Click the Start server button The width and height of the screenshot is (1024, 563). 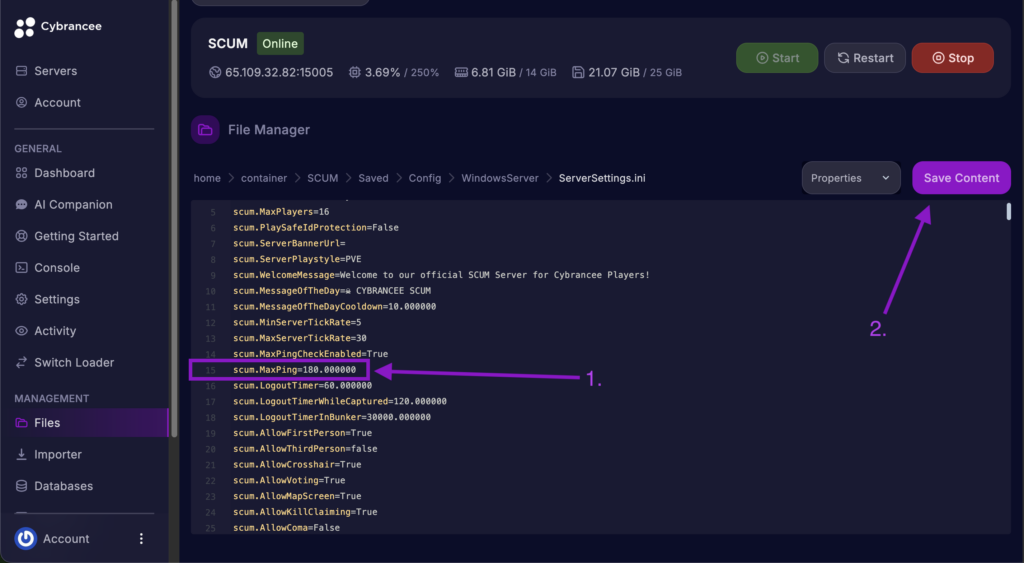click(777, 57)
